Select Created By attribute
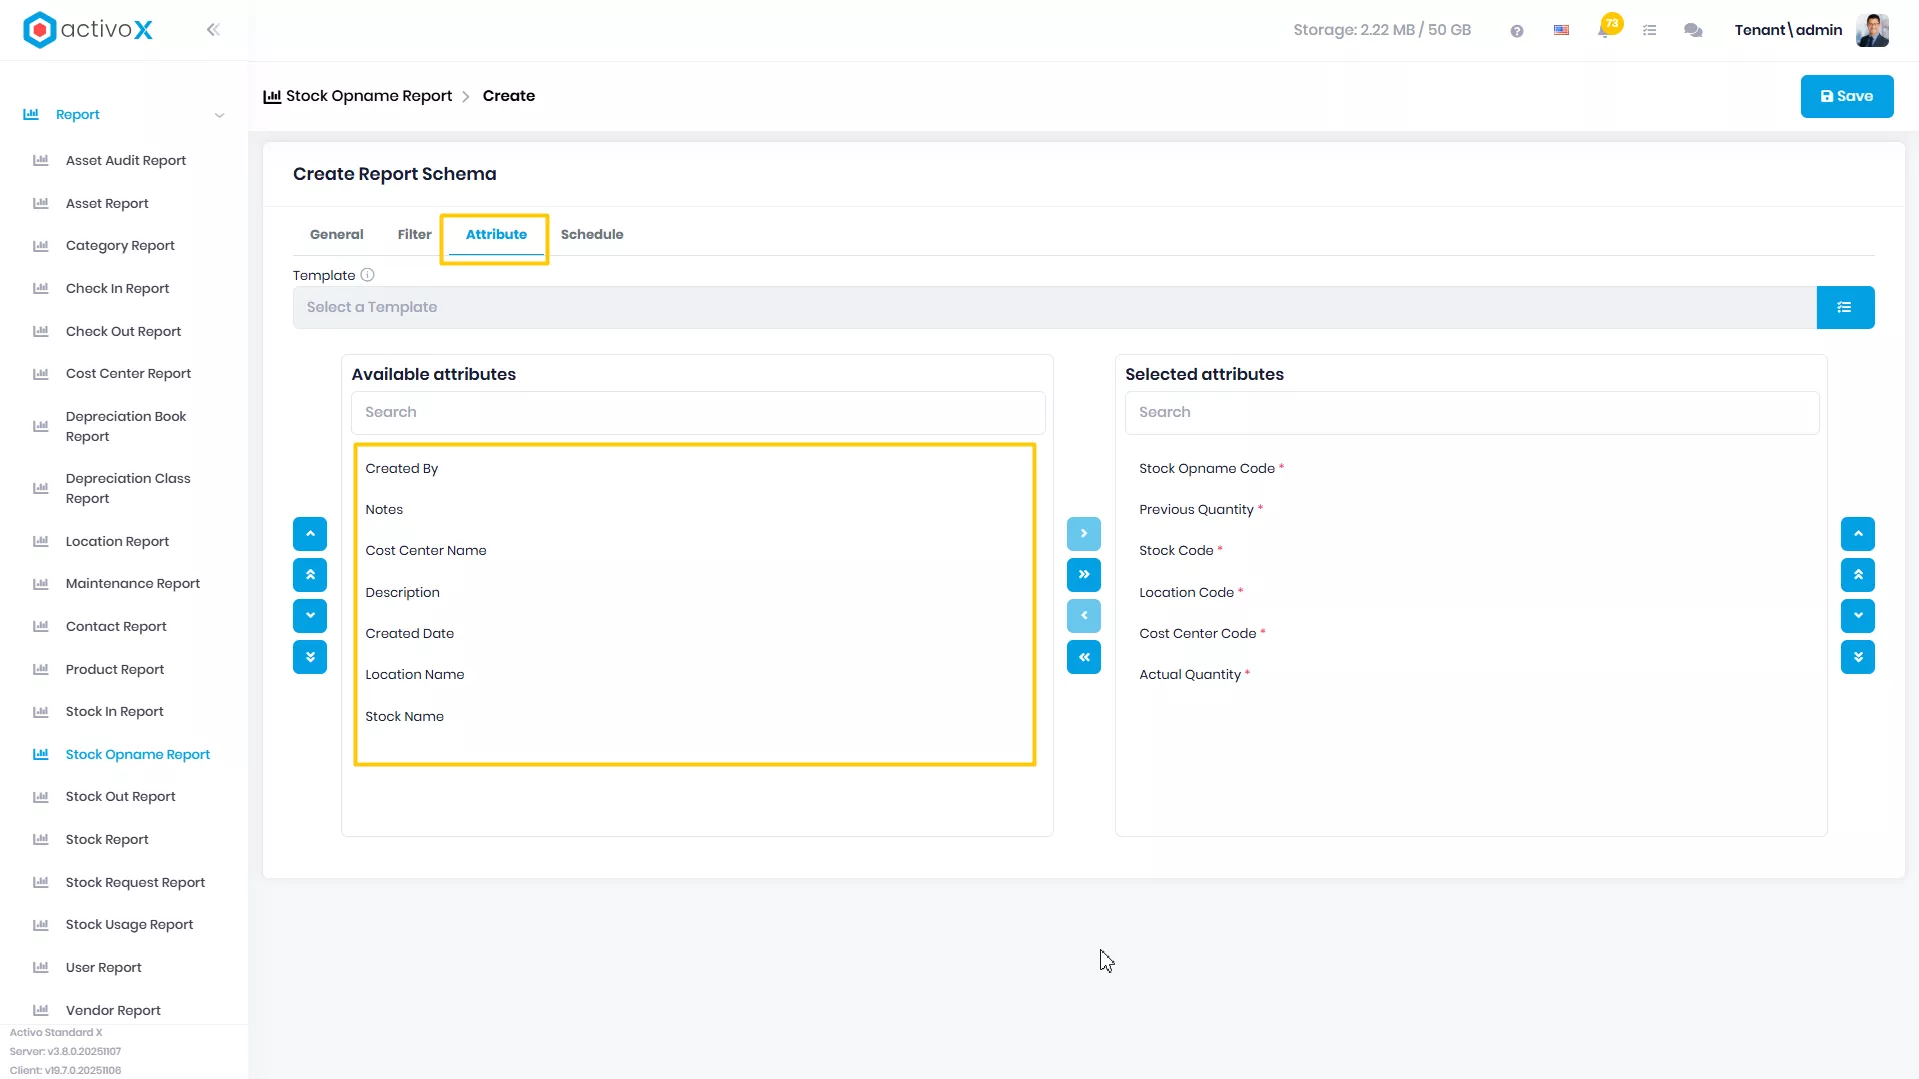The image size is (1919, 1079). coord(402,469)
